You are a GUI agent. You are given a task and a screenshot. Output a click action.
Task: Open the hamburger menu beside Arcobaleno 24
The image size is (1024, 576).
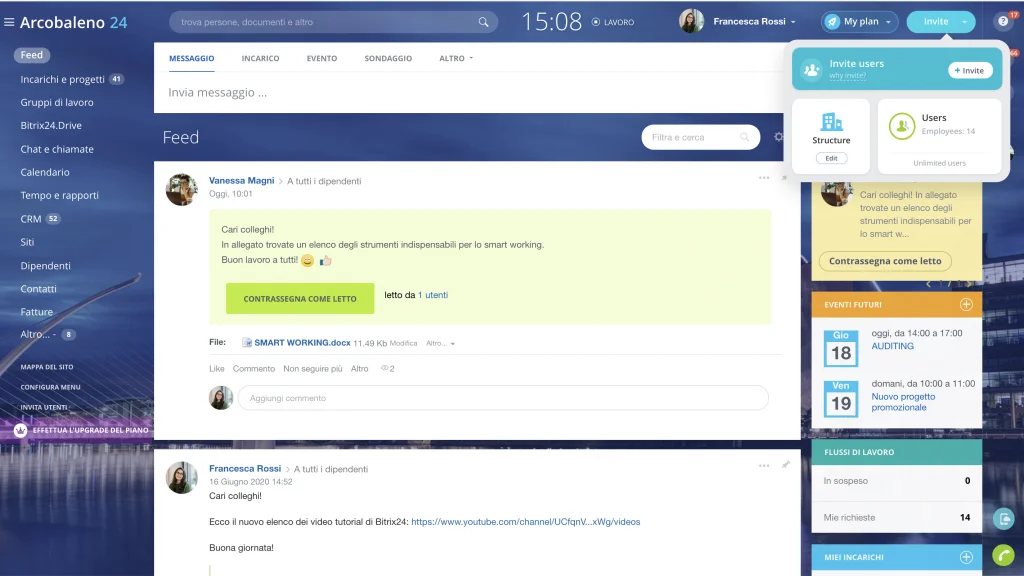tap(9, 22)
